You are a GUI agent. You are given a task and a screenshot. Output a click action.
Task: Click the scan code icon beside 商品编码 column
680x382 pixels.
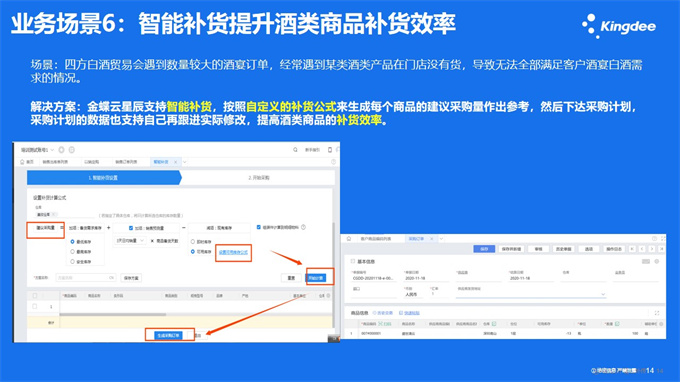click(381, 324)
